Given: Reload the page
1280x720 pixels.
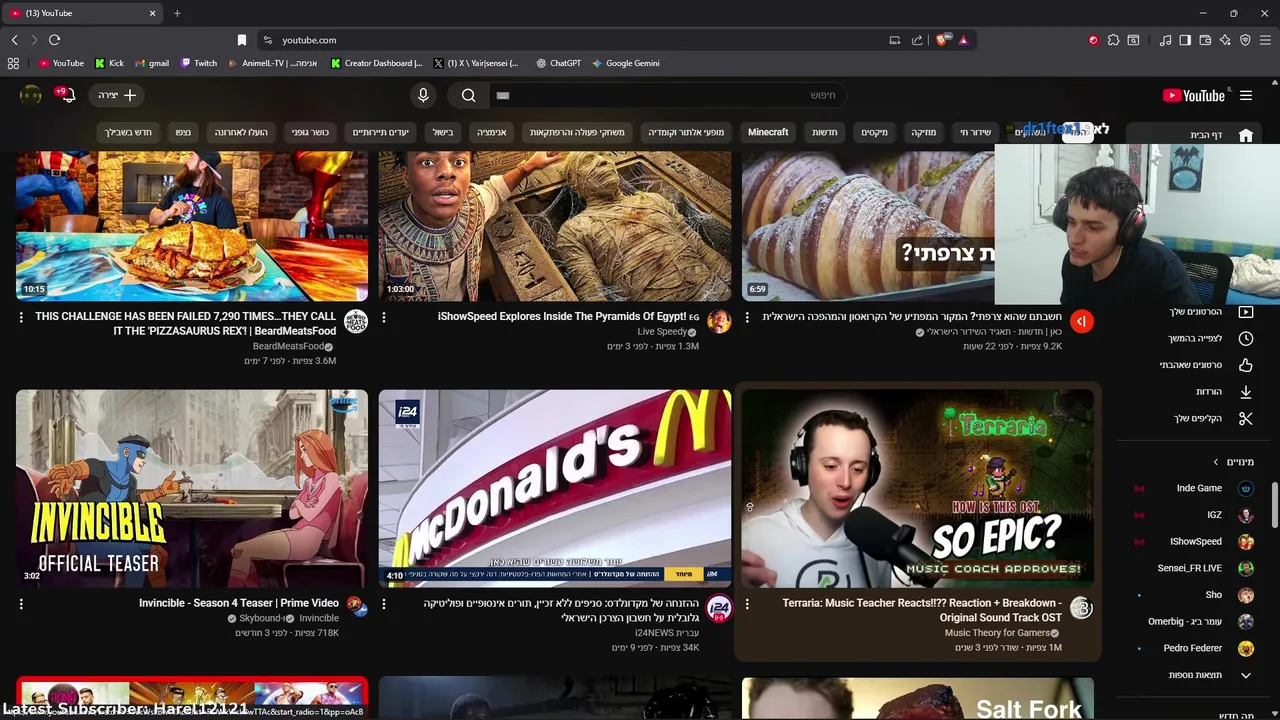Looking at the screenshot, I should tap(54, 40).
